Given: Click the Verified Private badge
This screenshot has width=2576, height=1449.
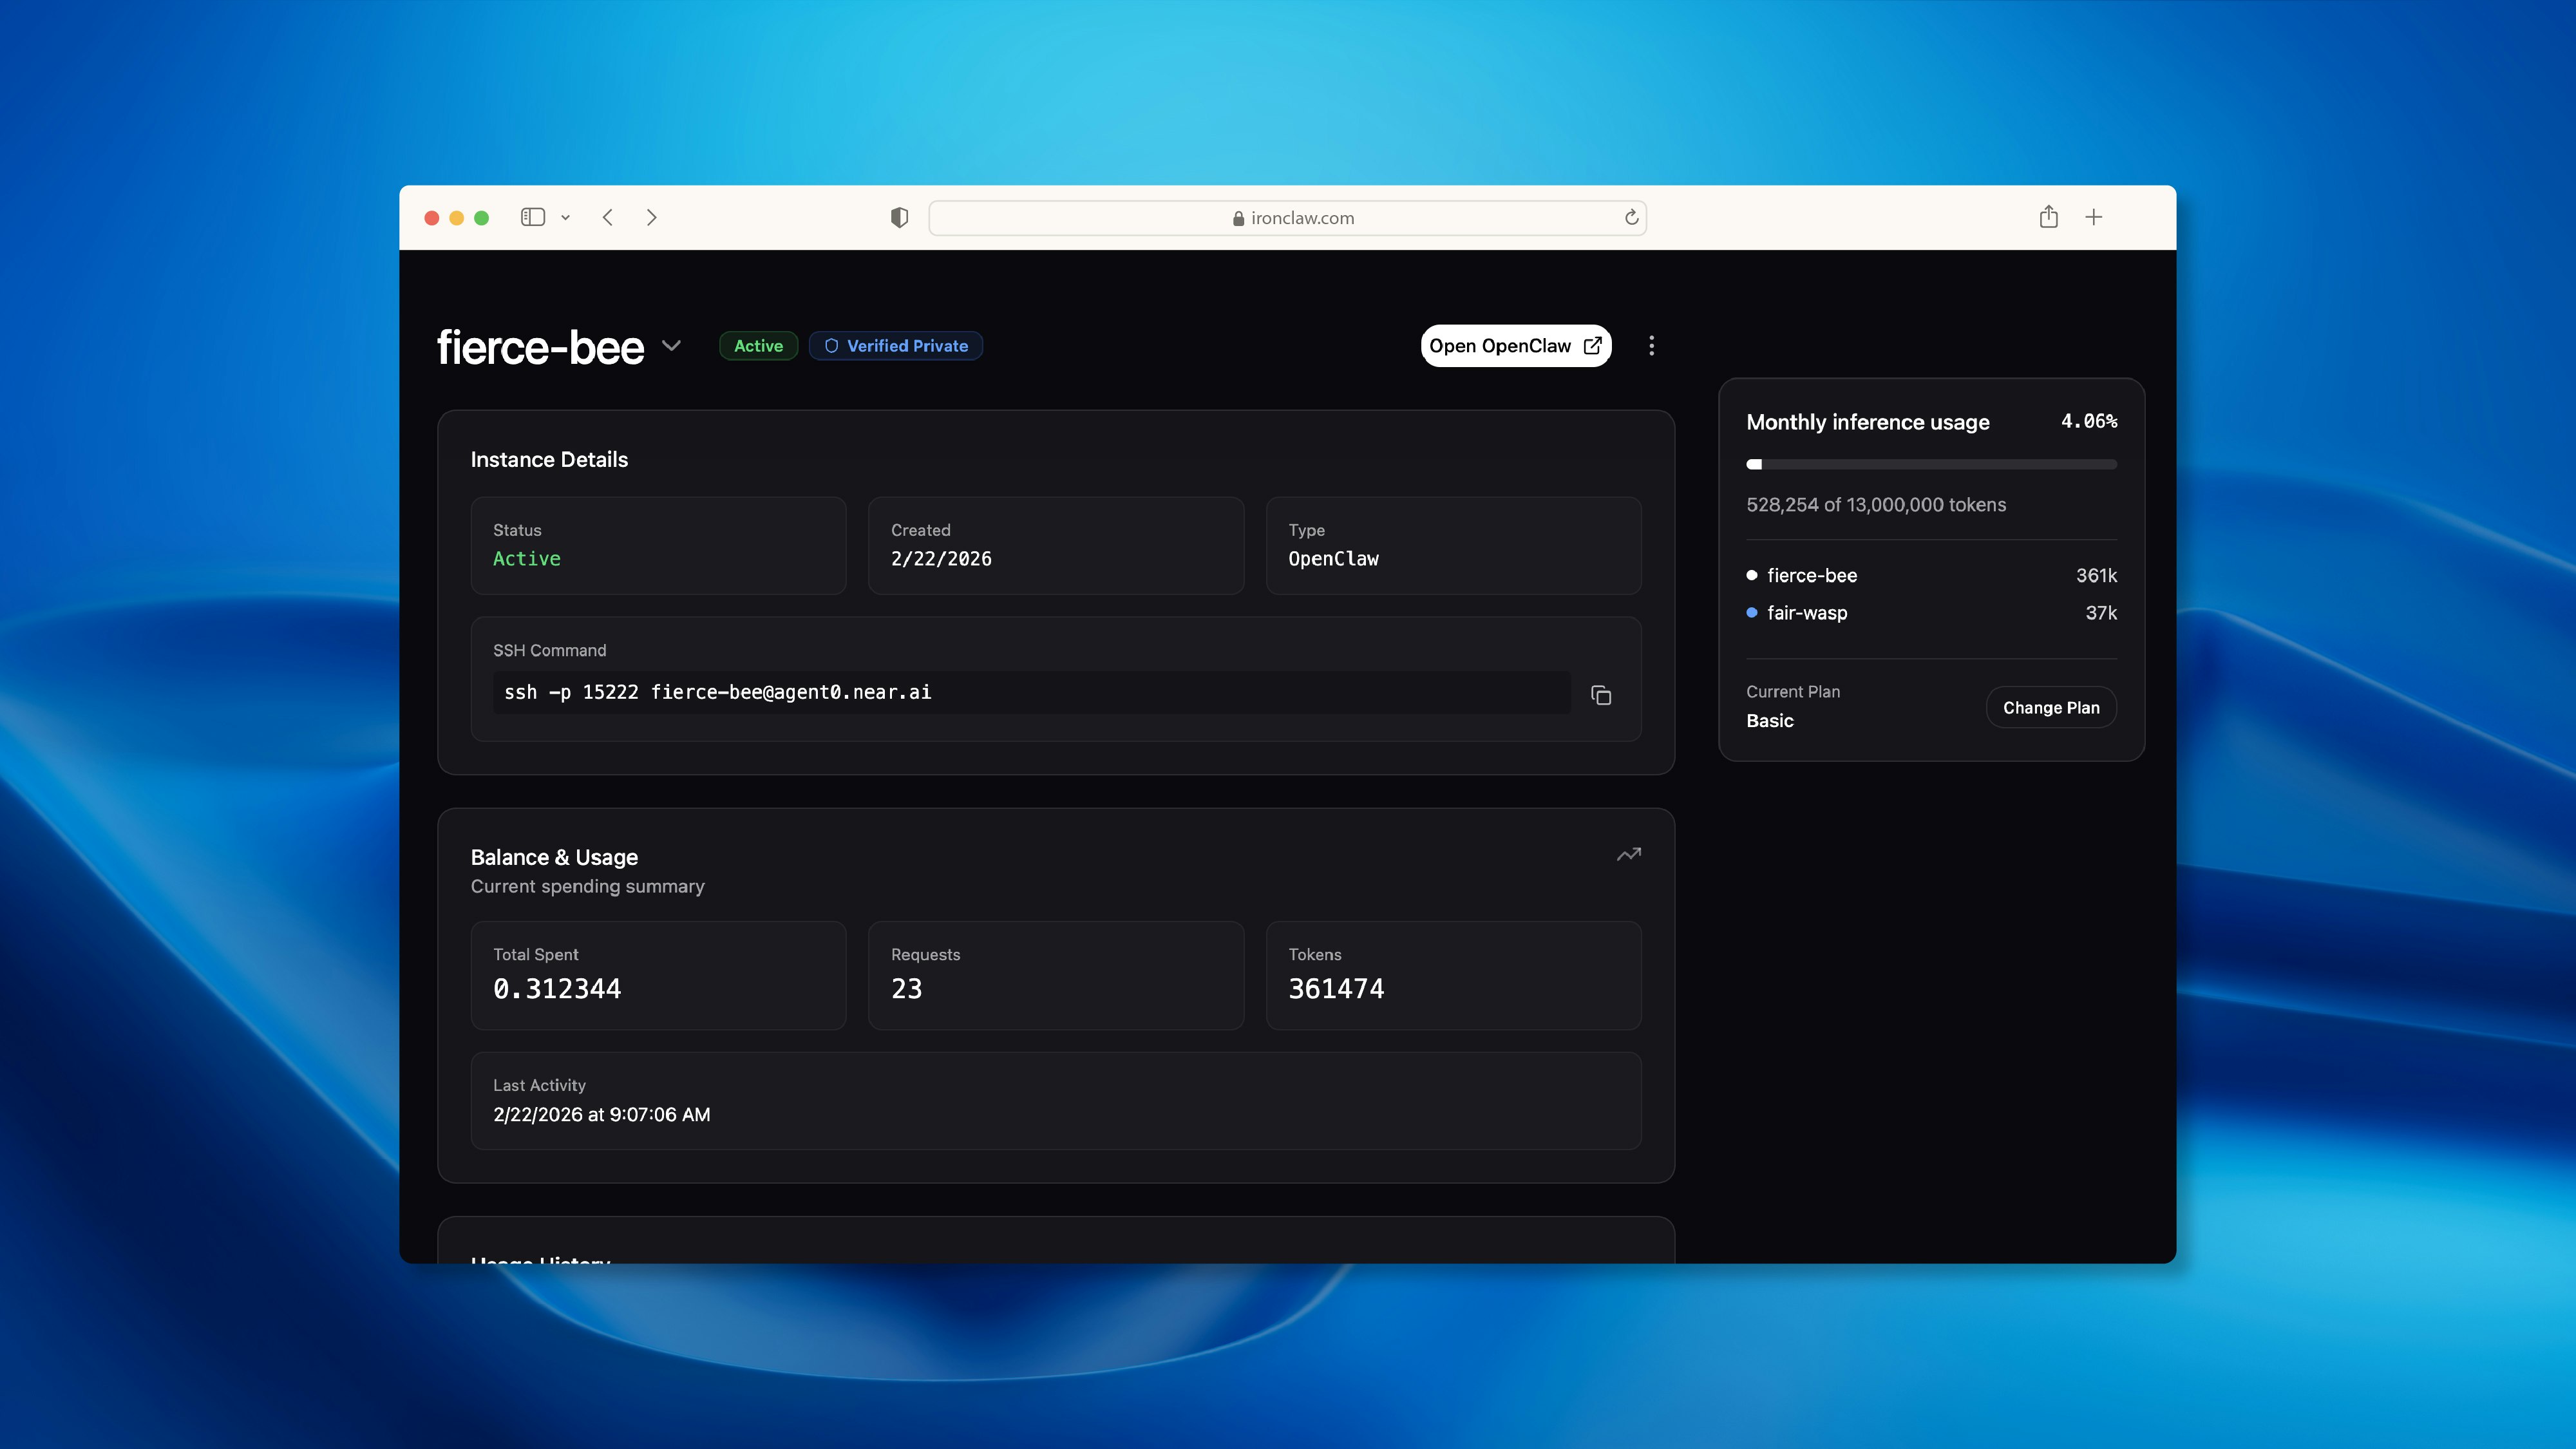Looking at the screenshot, I should click(895, 346).
